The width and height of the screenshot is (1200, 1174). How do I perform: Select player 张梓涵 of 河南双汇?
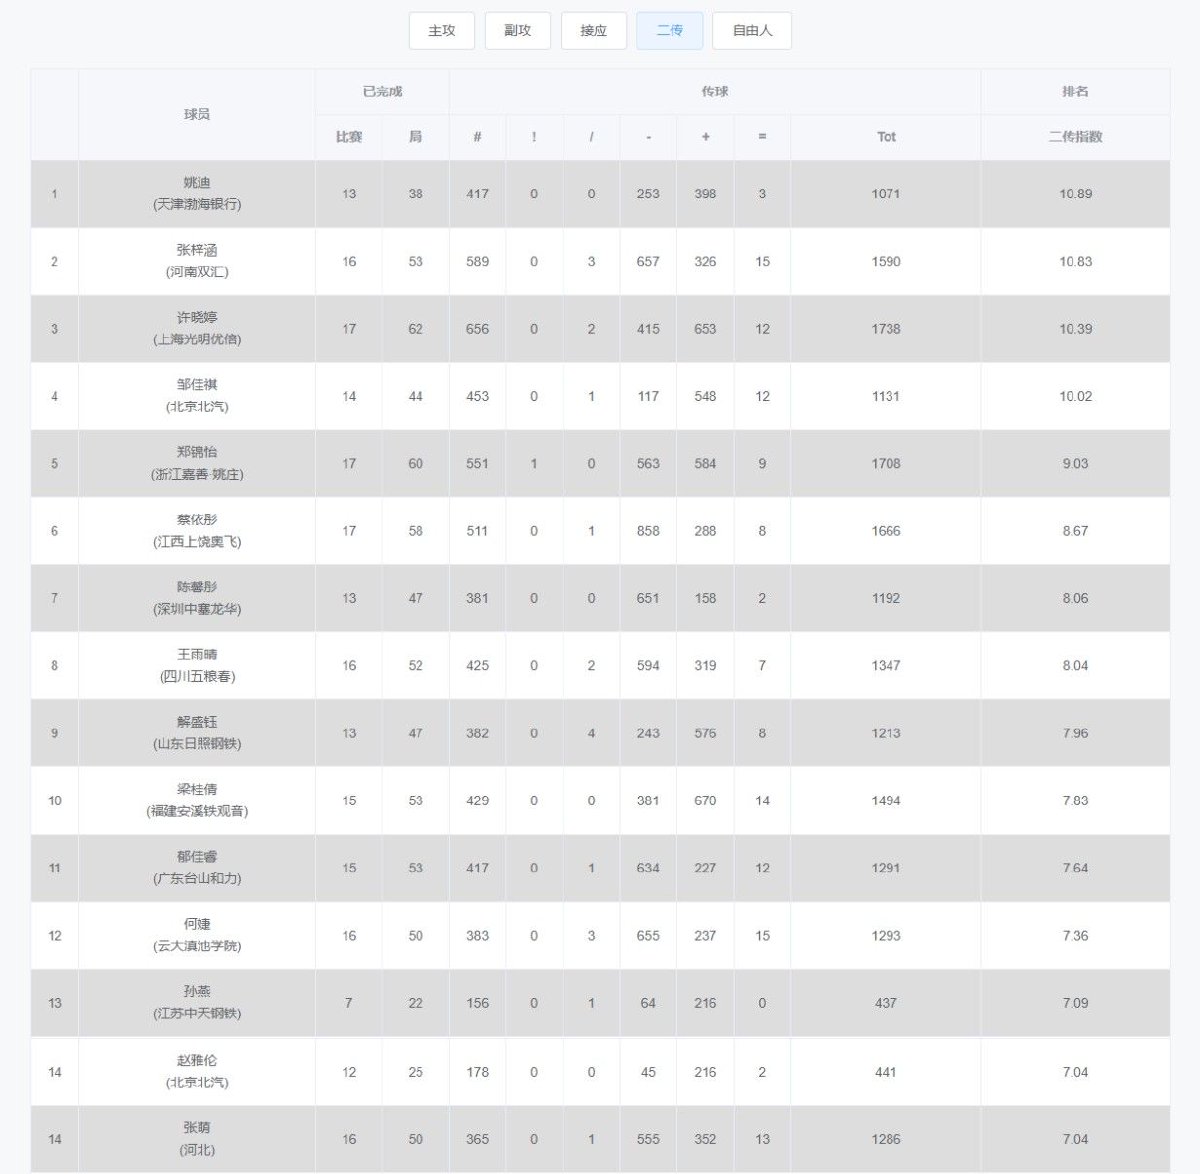(x=197, y=250)
